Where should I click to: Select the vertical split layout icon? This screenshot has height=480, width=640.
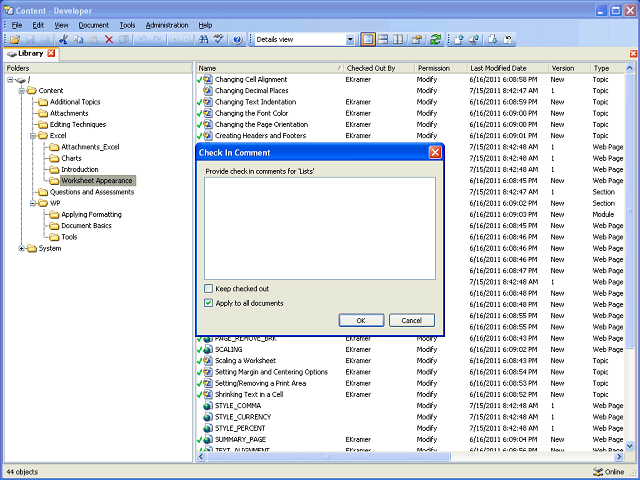pyautogui.click(x=398, y=40)
